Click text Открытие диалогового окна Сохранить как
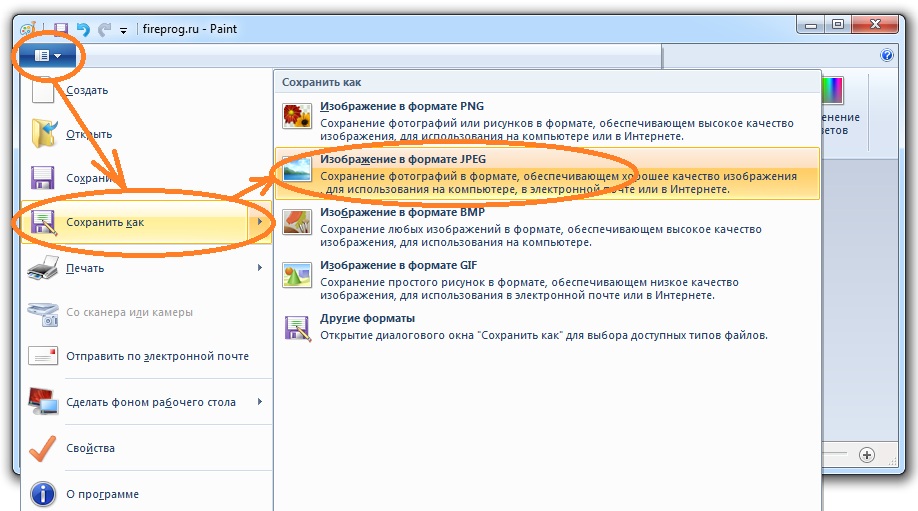Screen dimensions: 918x511 click(544, 335)
